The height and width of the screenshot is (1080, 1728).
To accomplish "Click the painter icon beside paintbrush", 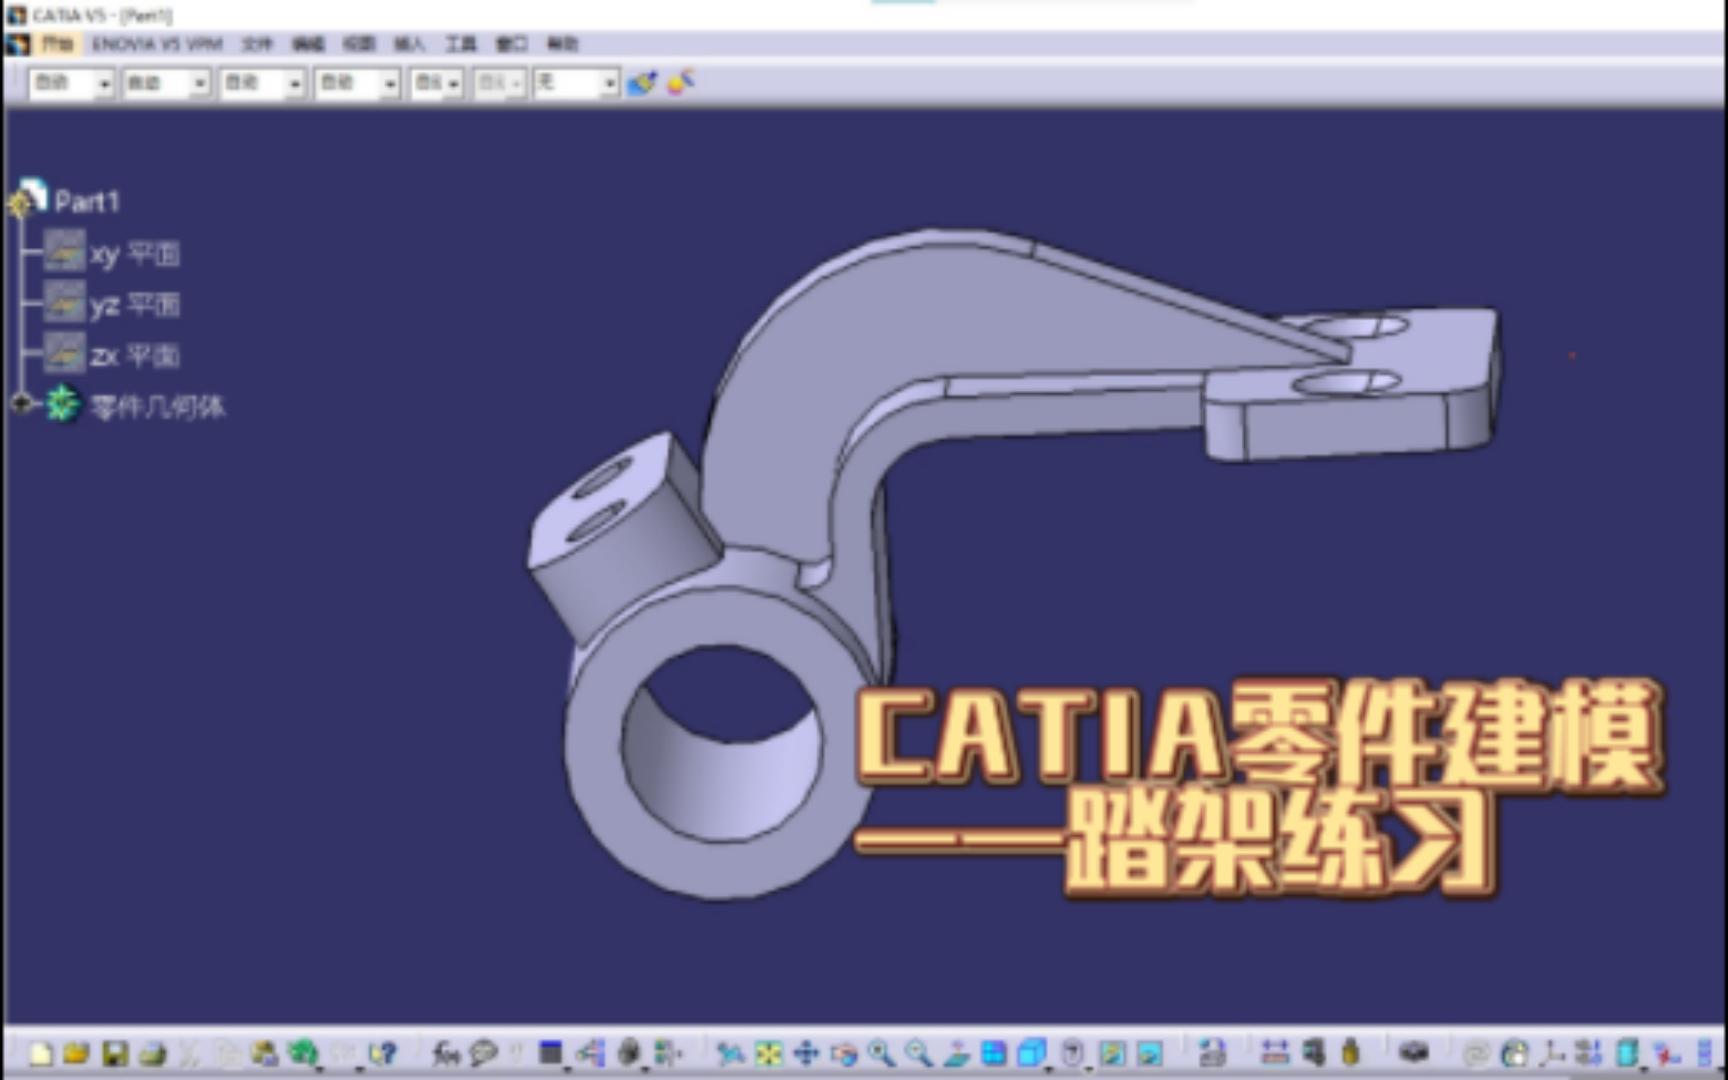I will [681, 82].
